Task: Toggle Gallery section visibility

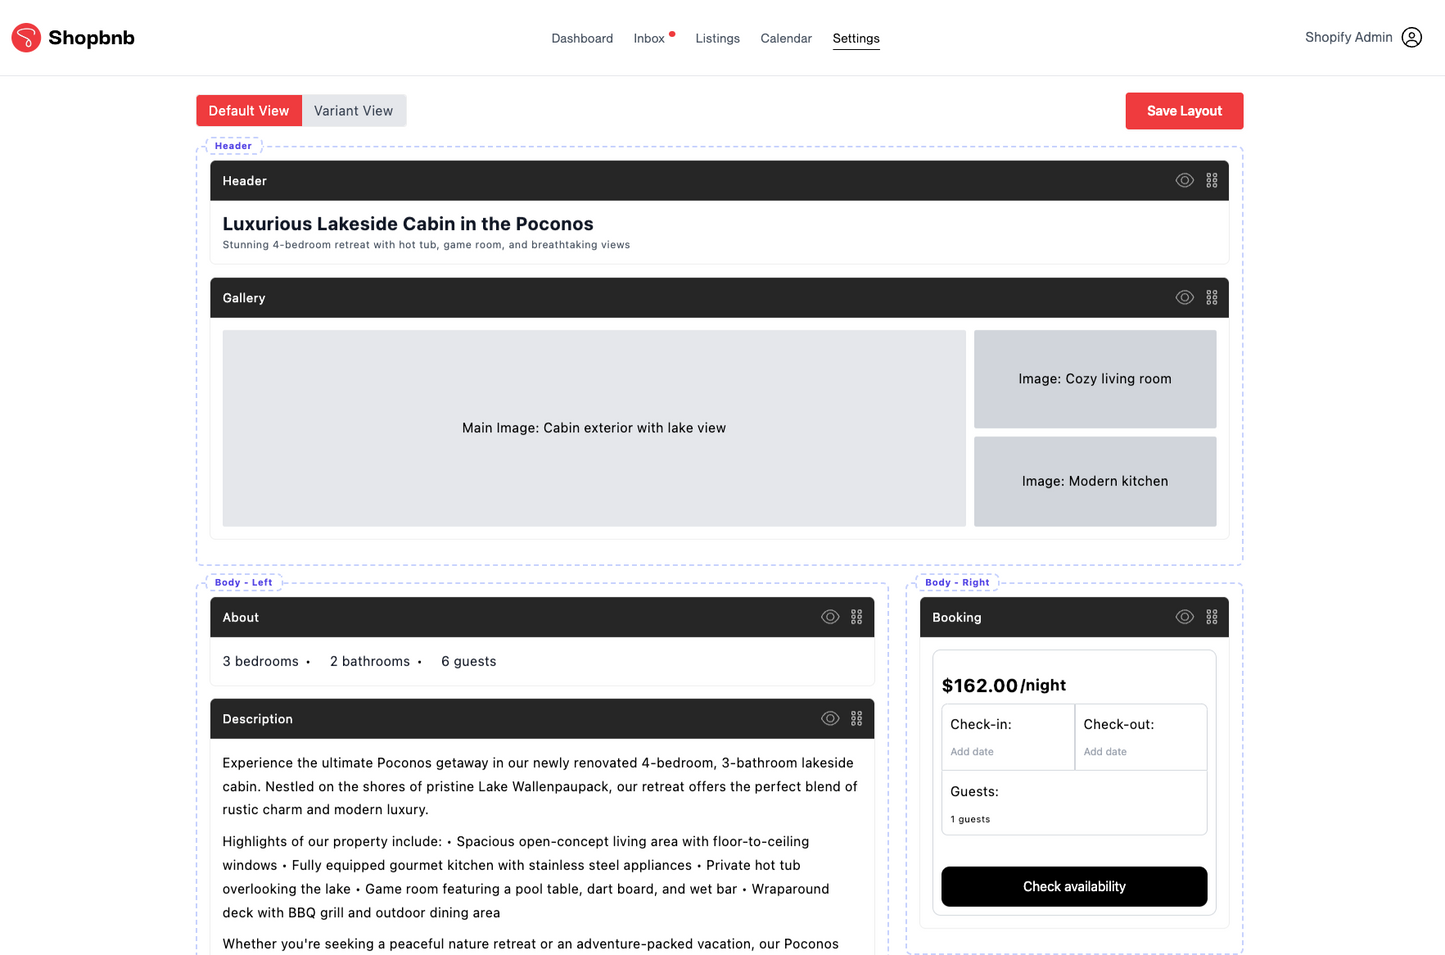Action: point(1184,298)
